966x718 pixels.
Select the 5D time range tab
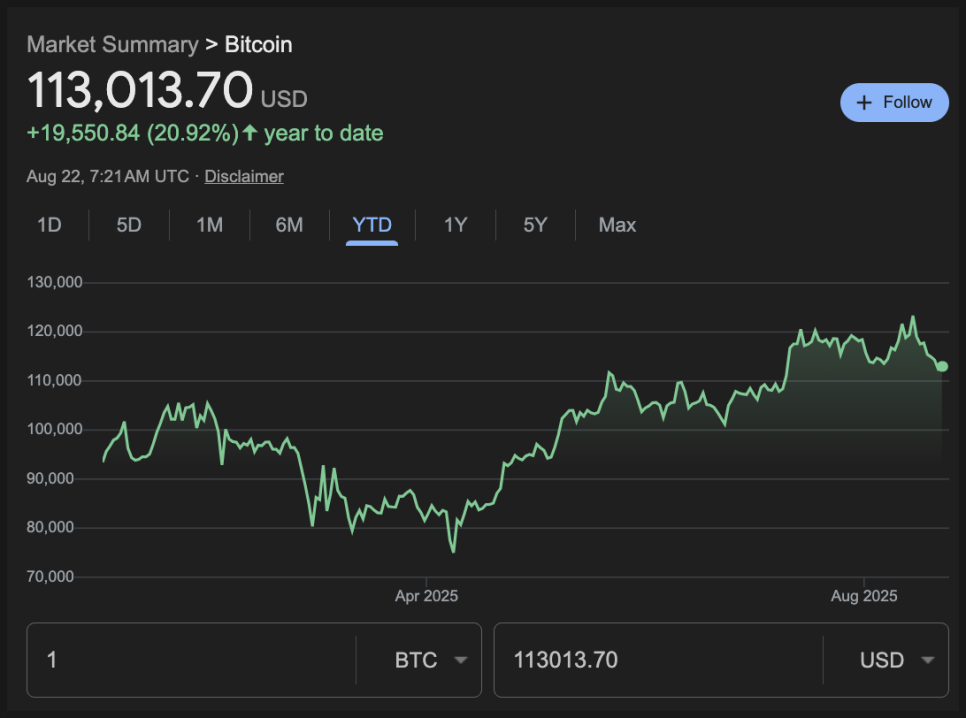point(129,225)
